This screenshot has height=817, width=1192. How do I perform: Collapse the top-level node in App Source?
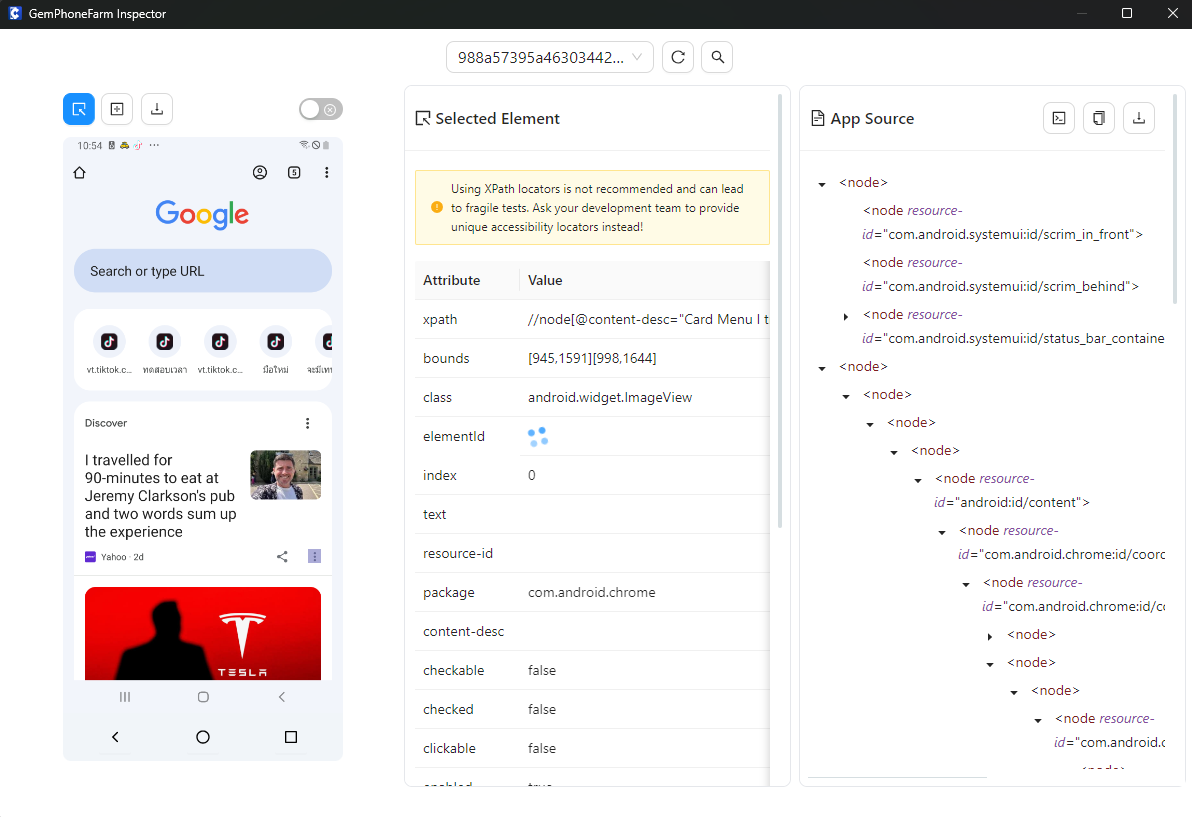pyautogui.click(x=822, y=184)
